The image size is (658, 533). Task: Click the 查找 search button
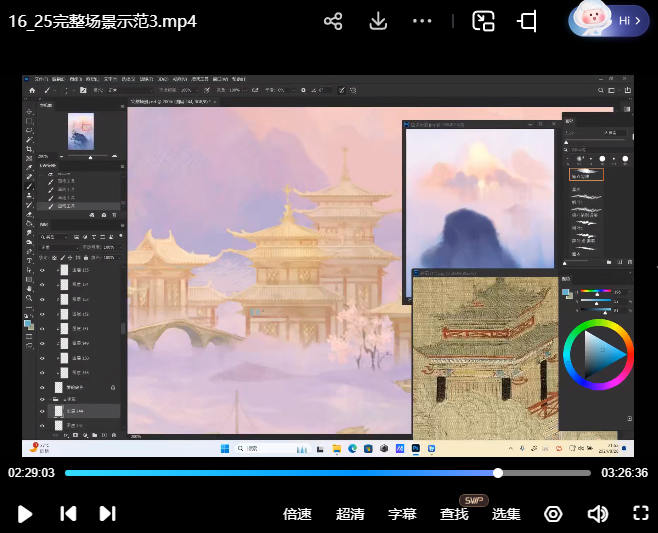pos(454,514)
